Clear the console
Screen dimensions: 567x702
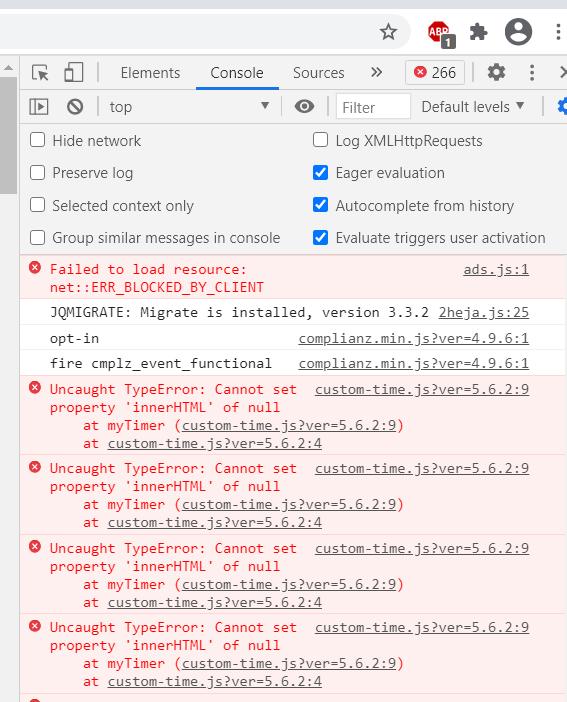tap(75, 107)
